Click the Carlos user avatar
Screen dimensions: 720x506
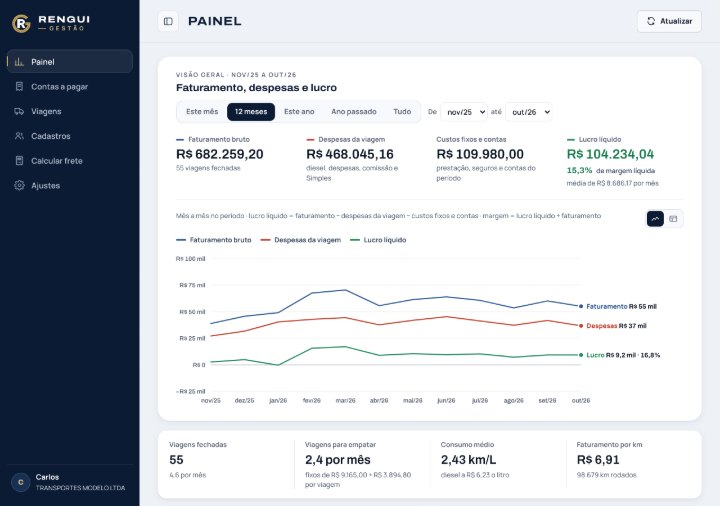21,482
